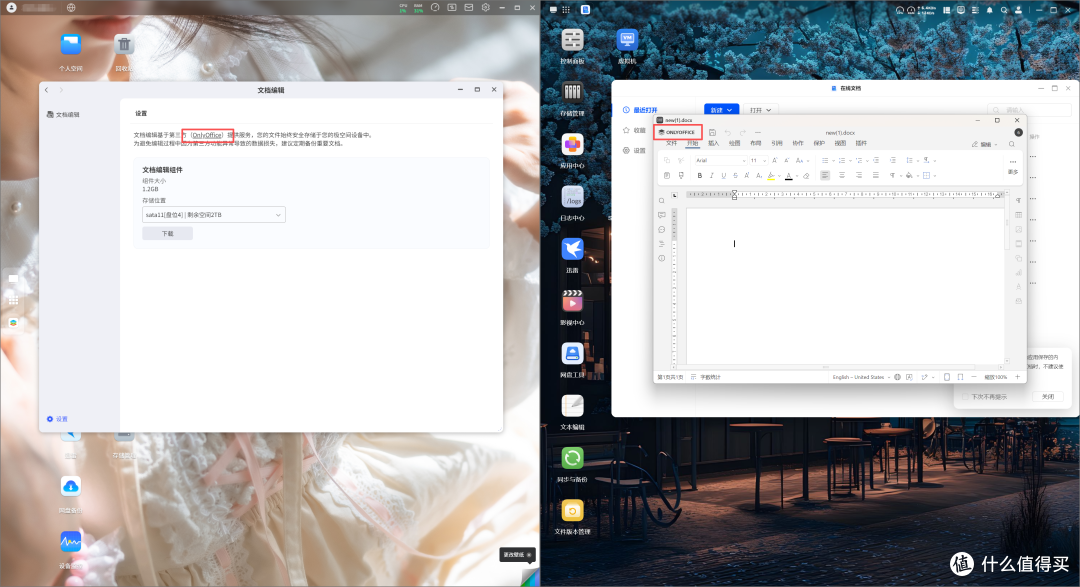Open the English – United States language selector

861,377
